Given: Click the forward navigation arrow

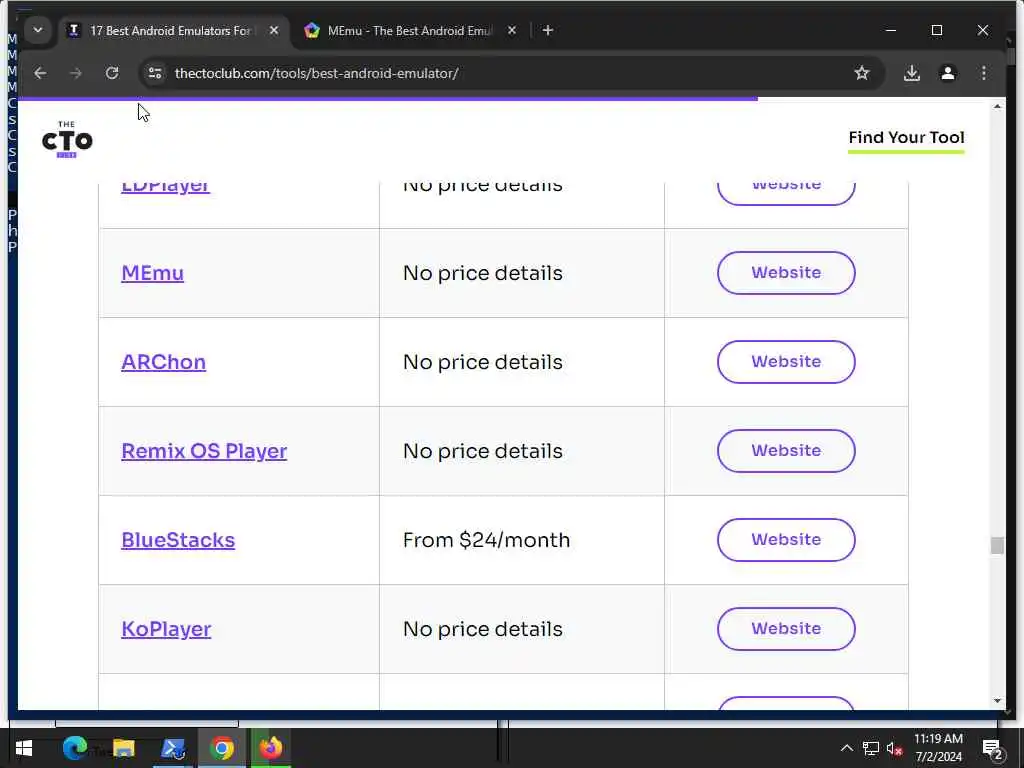Looking at the screenshot, I should [76, 73].
